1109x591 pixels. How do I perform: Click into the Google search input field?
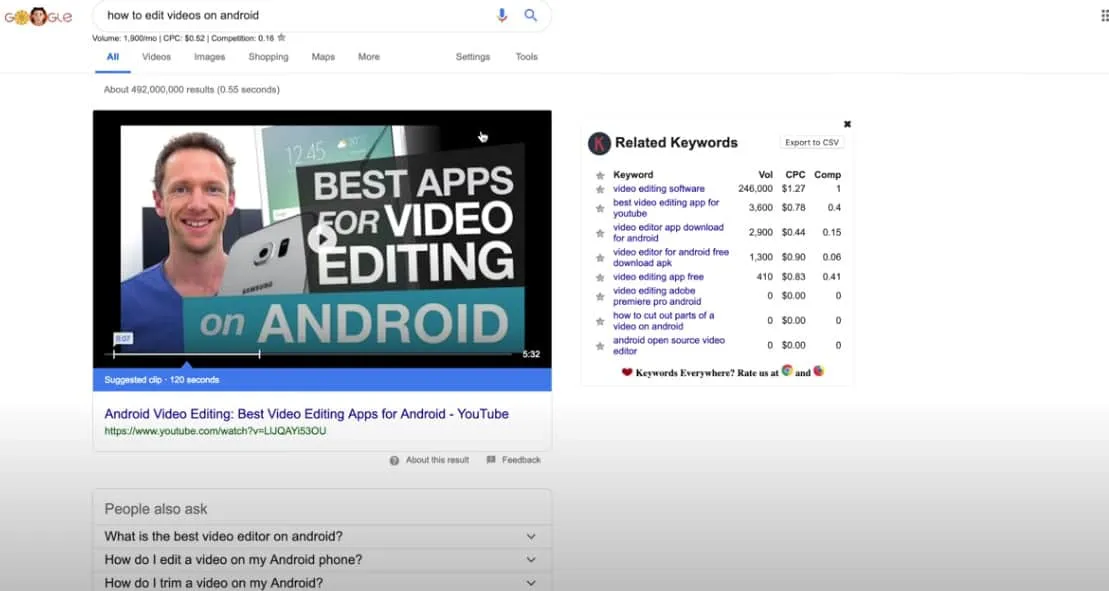290,15
